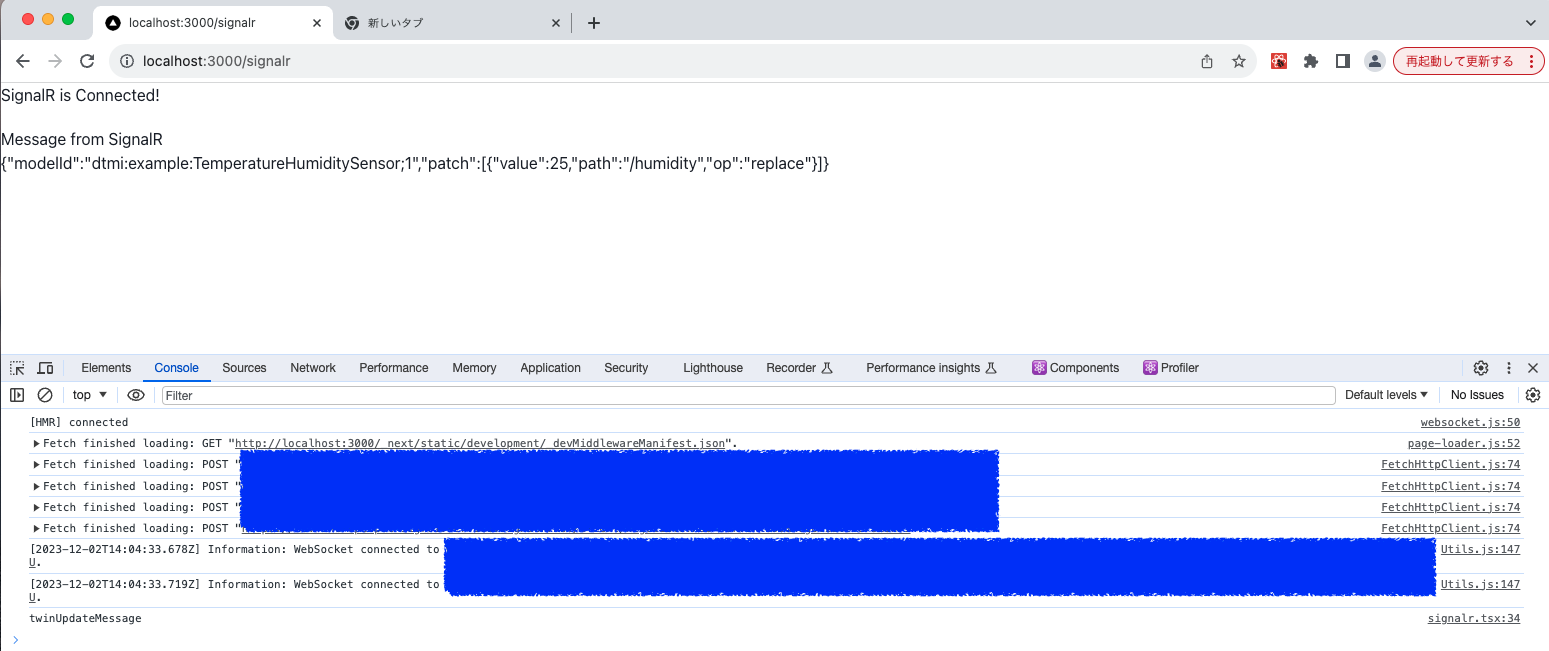1549x651 pixels.
Task: Open the first FetchHttpClient.js:74 source link
Action: 1451,464
